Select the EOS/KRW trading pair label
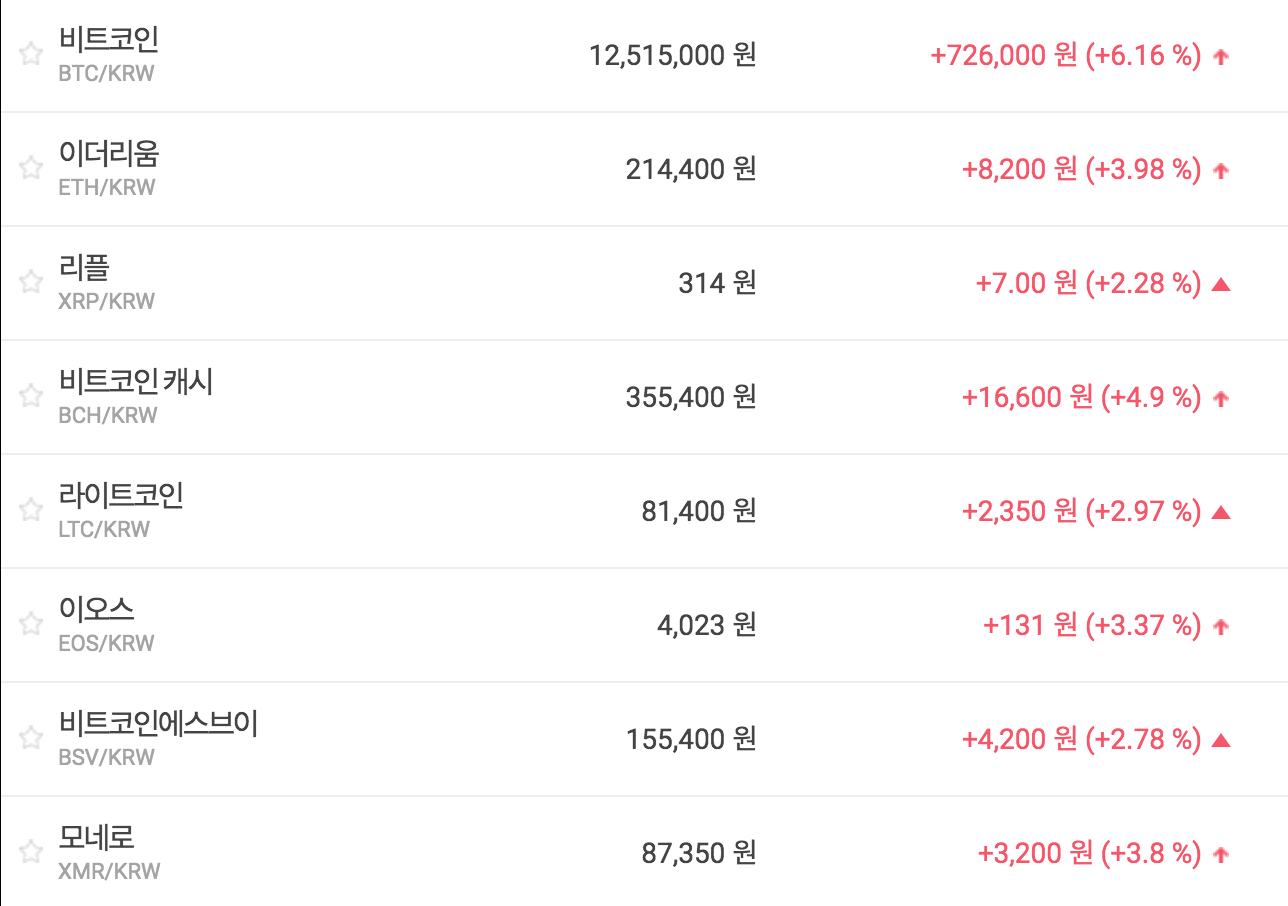 107,643
